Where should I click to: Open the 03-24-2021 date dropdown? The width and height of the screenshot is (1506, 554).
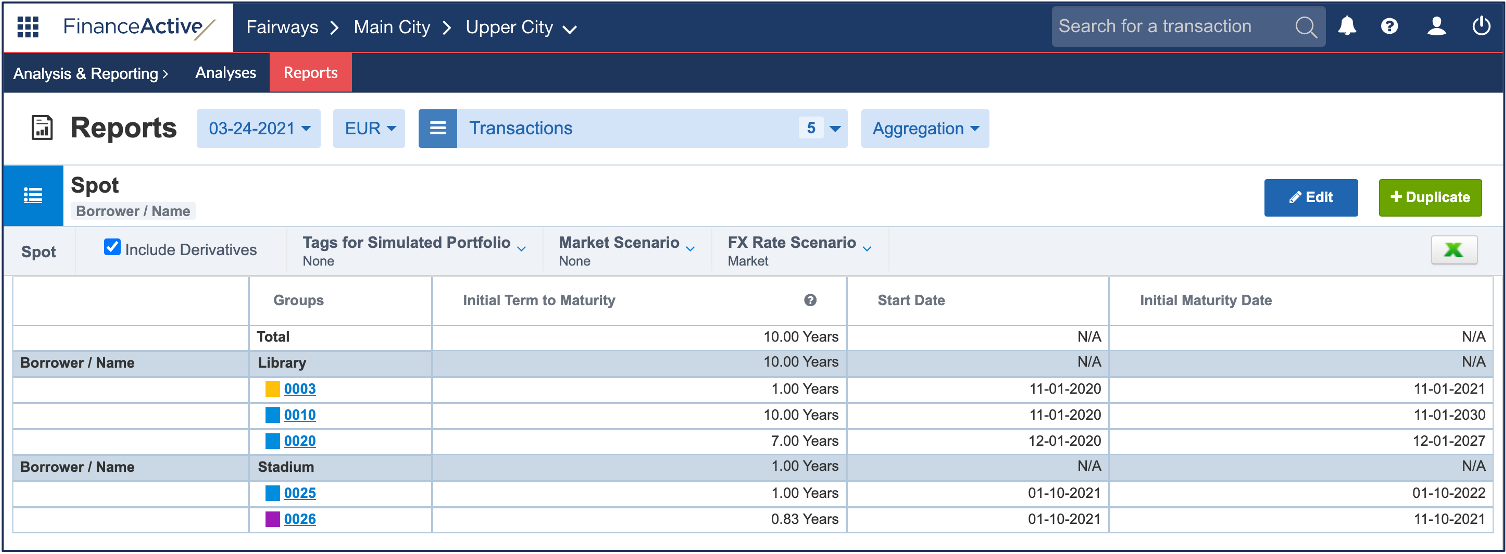(259, 128)
